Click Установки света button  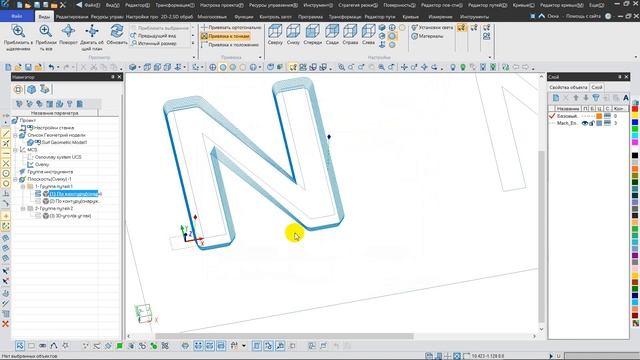[432, 27]
